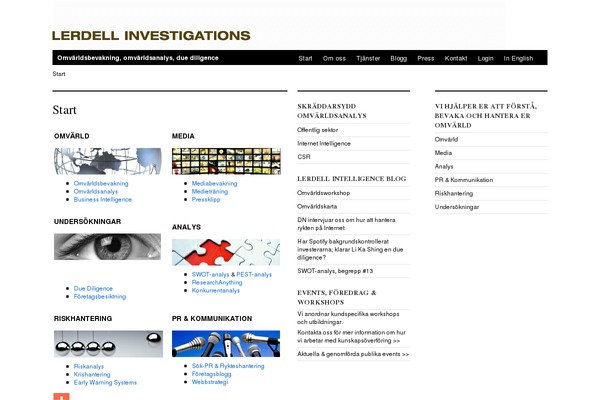Viewport: 600px width, 400px height.
Task: Open Aktuella & genomförda publika events link
Action: coord(353,354)
